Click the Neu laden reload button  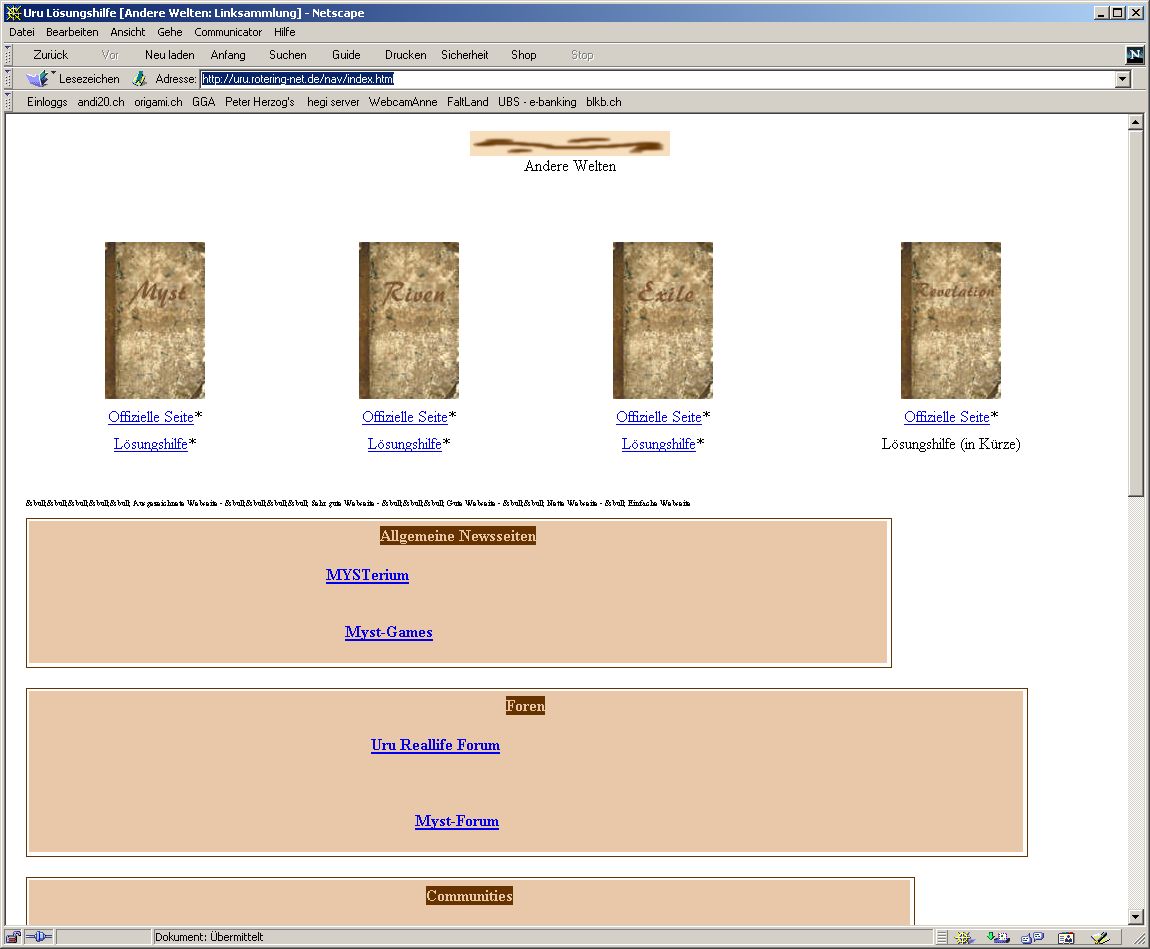169,55
